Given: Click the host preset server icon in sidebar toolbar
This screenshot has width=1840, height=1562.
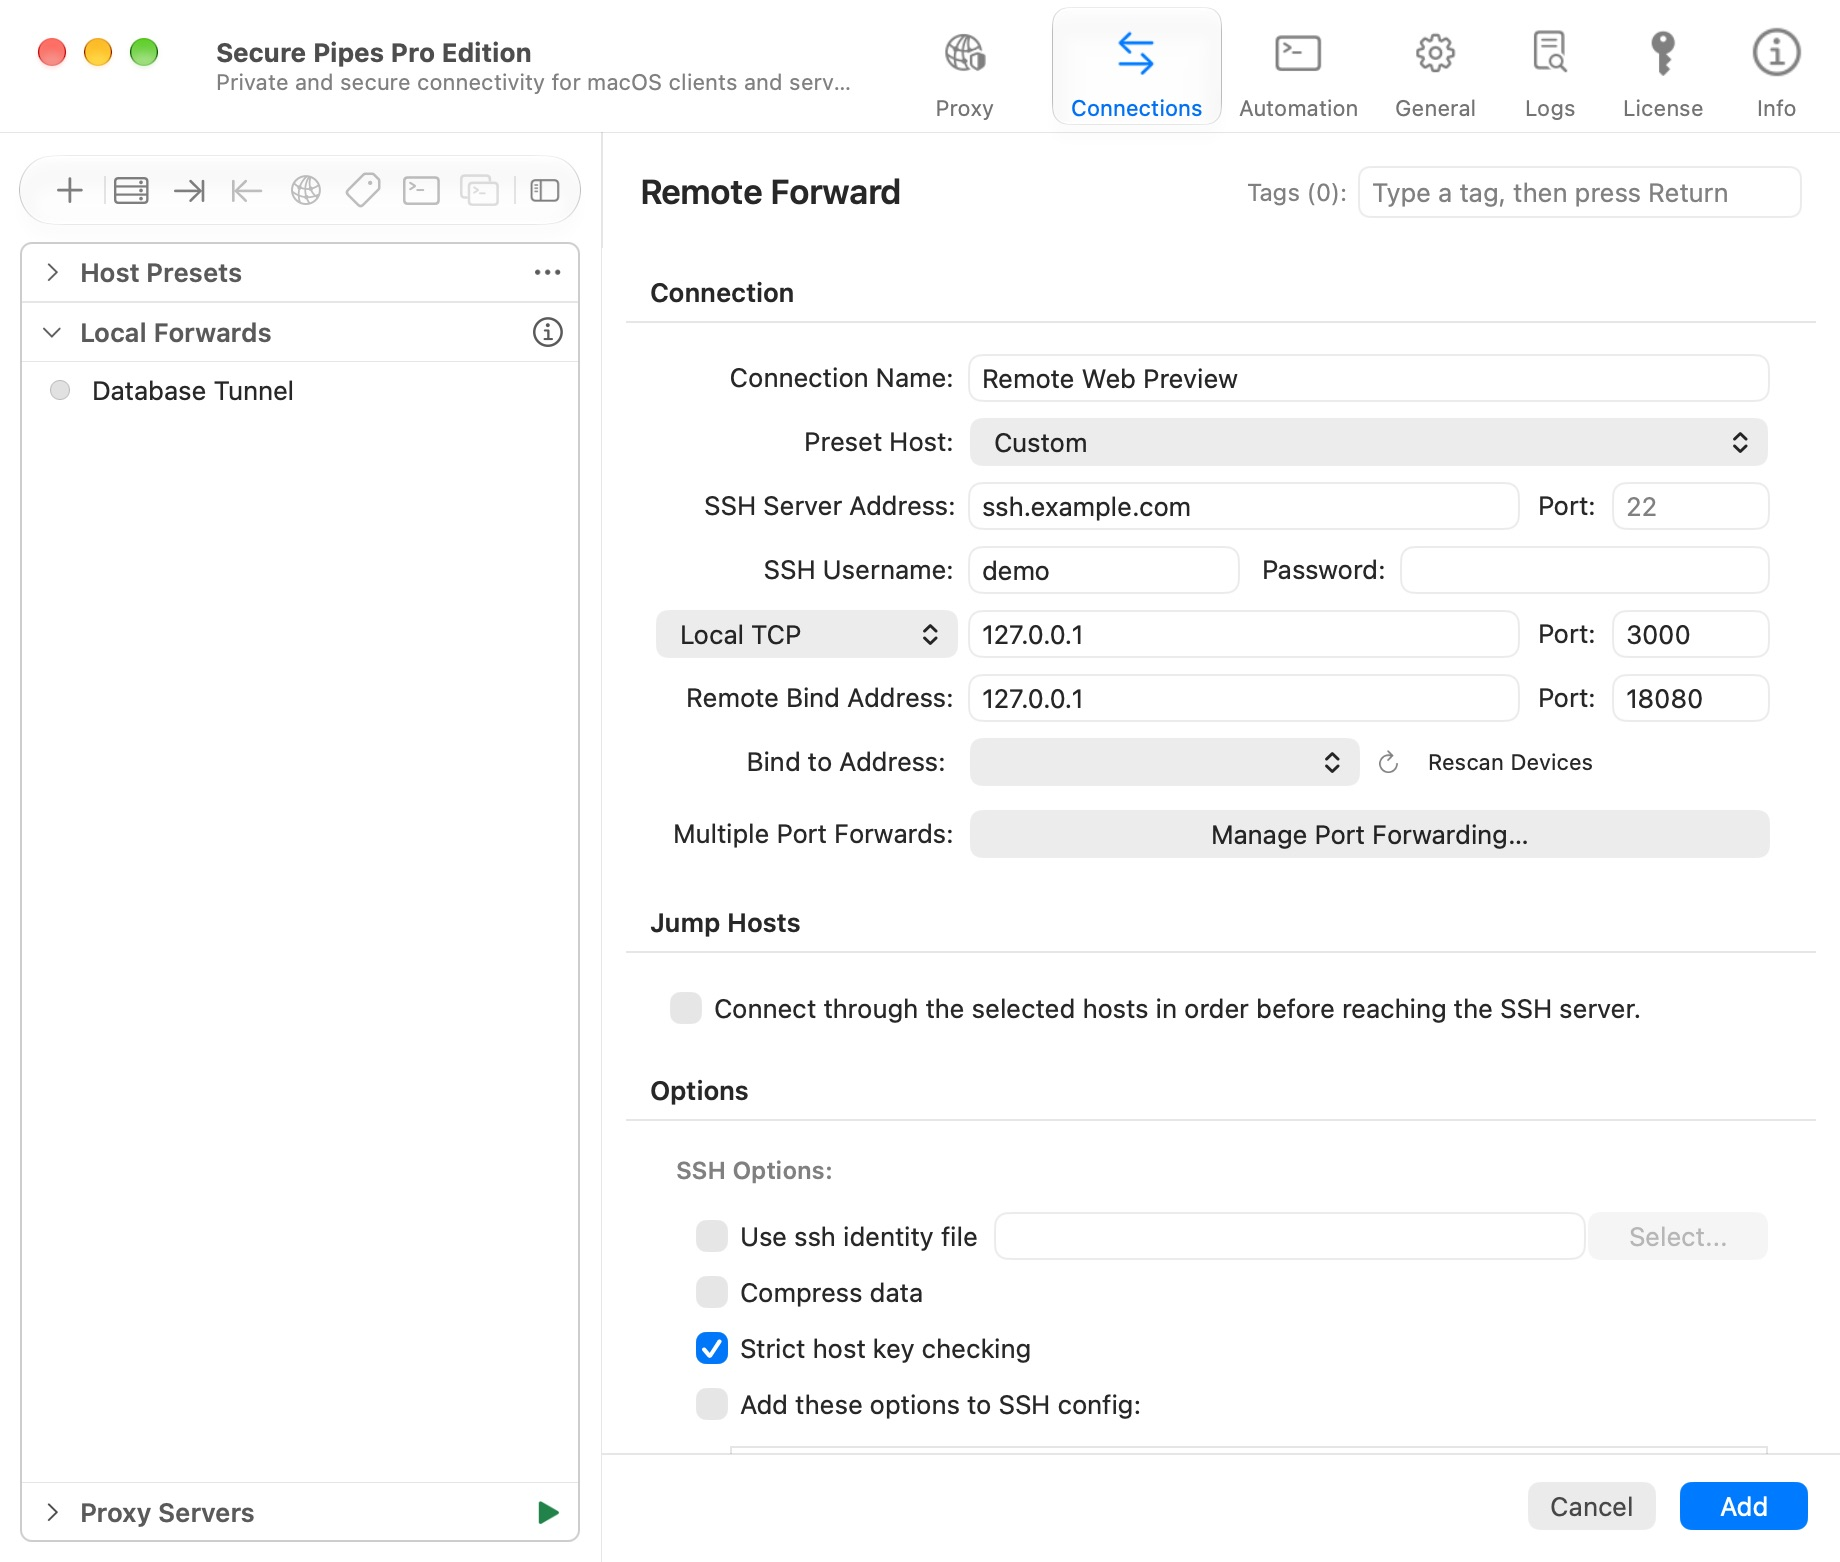Looking at the screenshot, I should 131,190.
